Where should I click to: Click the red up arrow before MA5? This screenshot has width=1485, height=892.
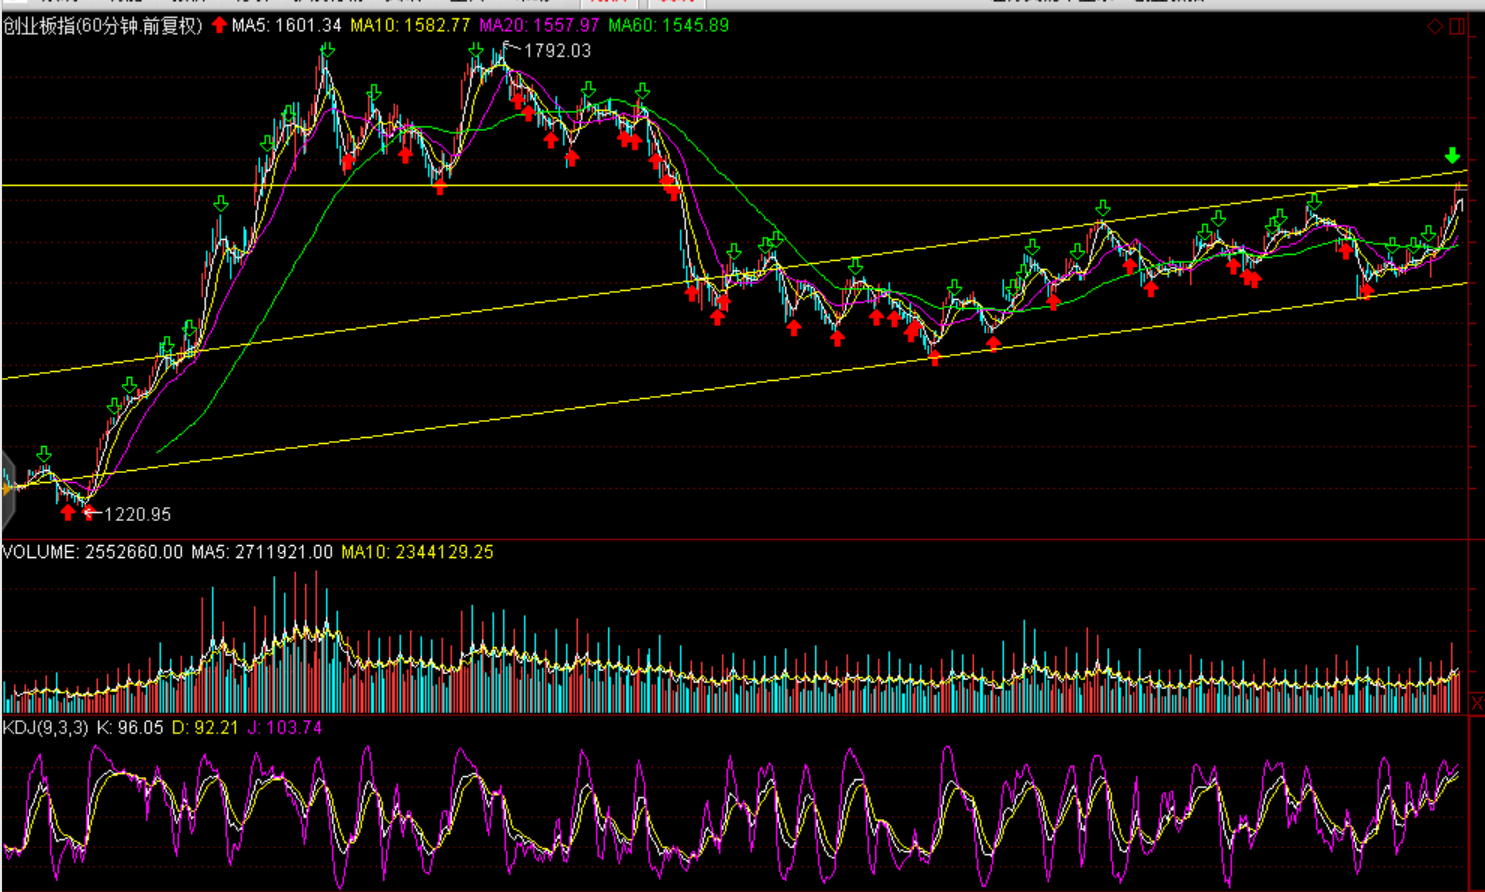tap(219, 25)
